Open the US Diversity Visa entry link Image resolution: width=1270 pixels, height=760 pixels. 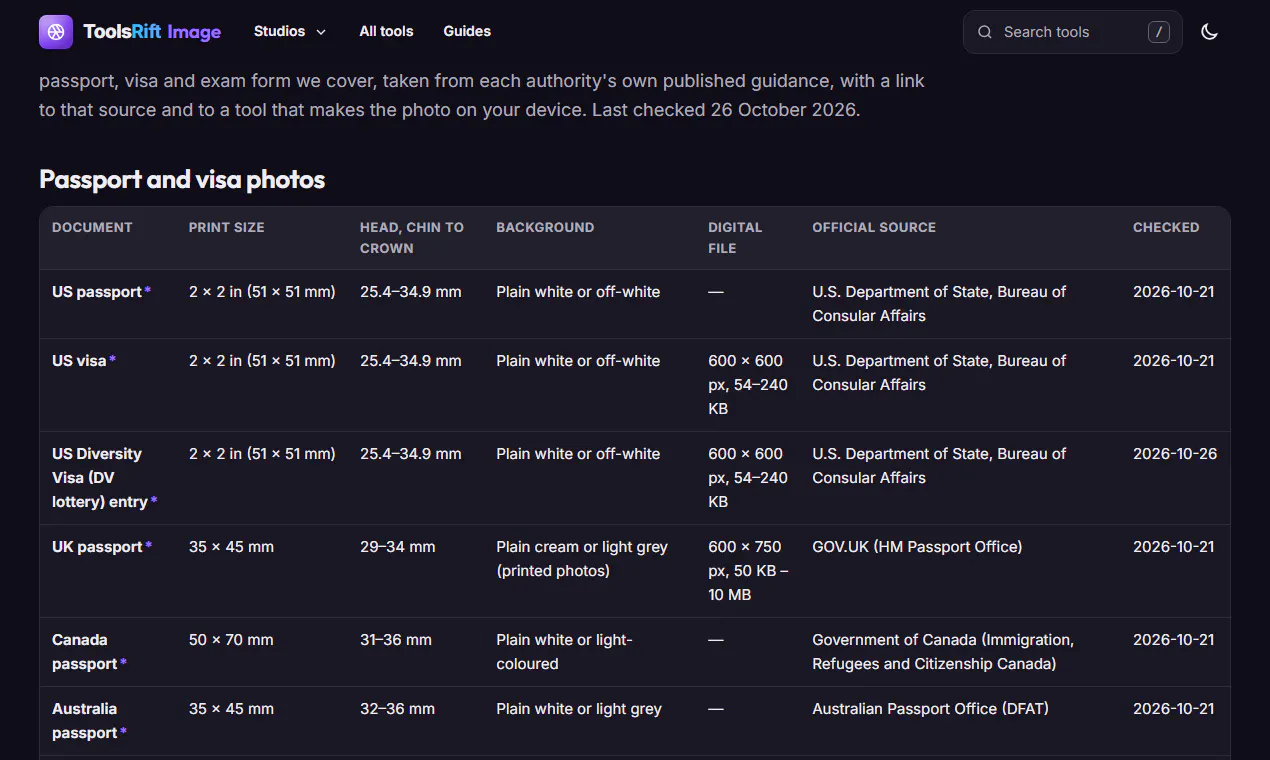[104, 478]
